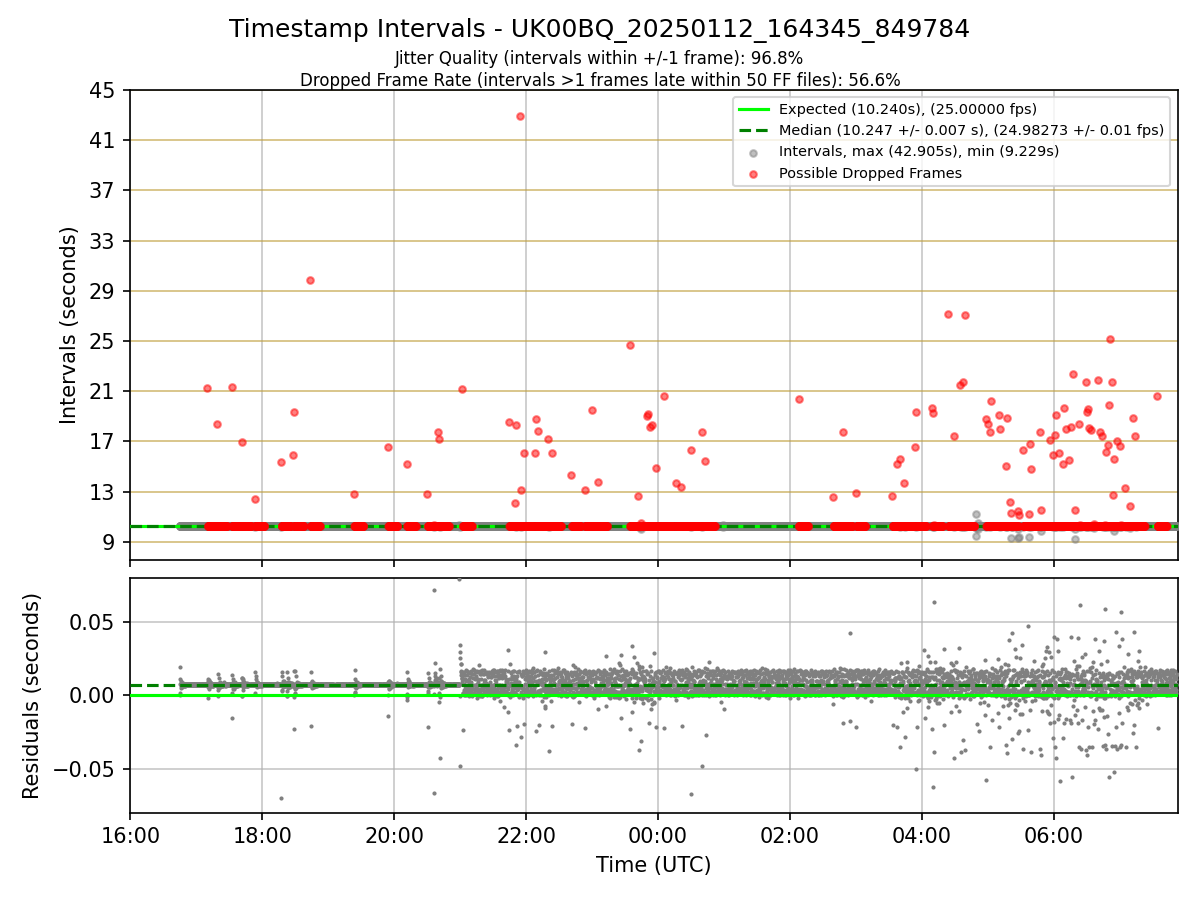Click the red point at 25 seconds near 07:00

(1110, 339)
